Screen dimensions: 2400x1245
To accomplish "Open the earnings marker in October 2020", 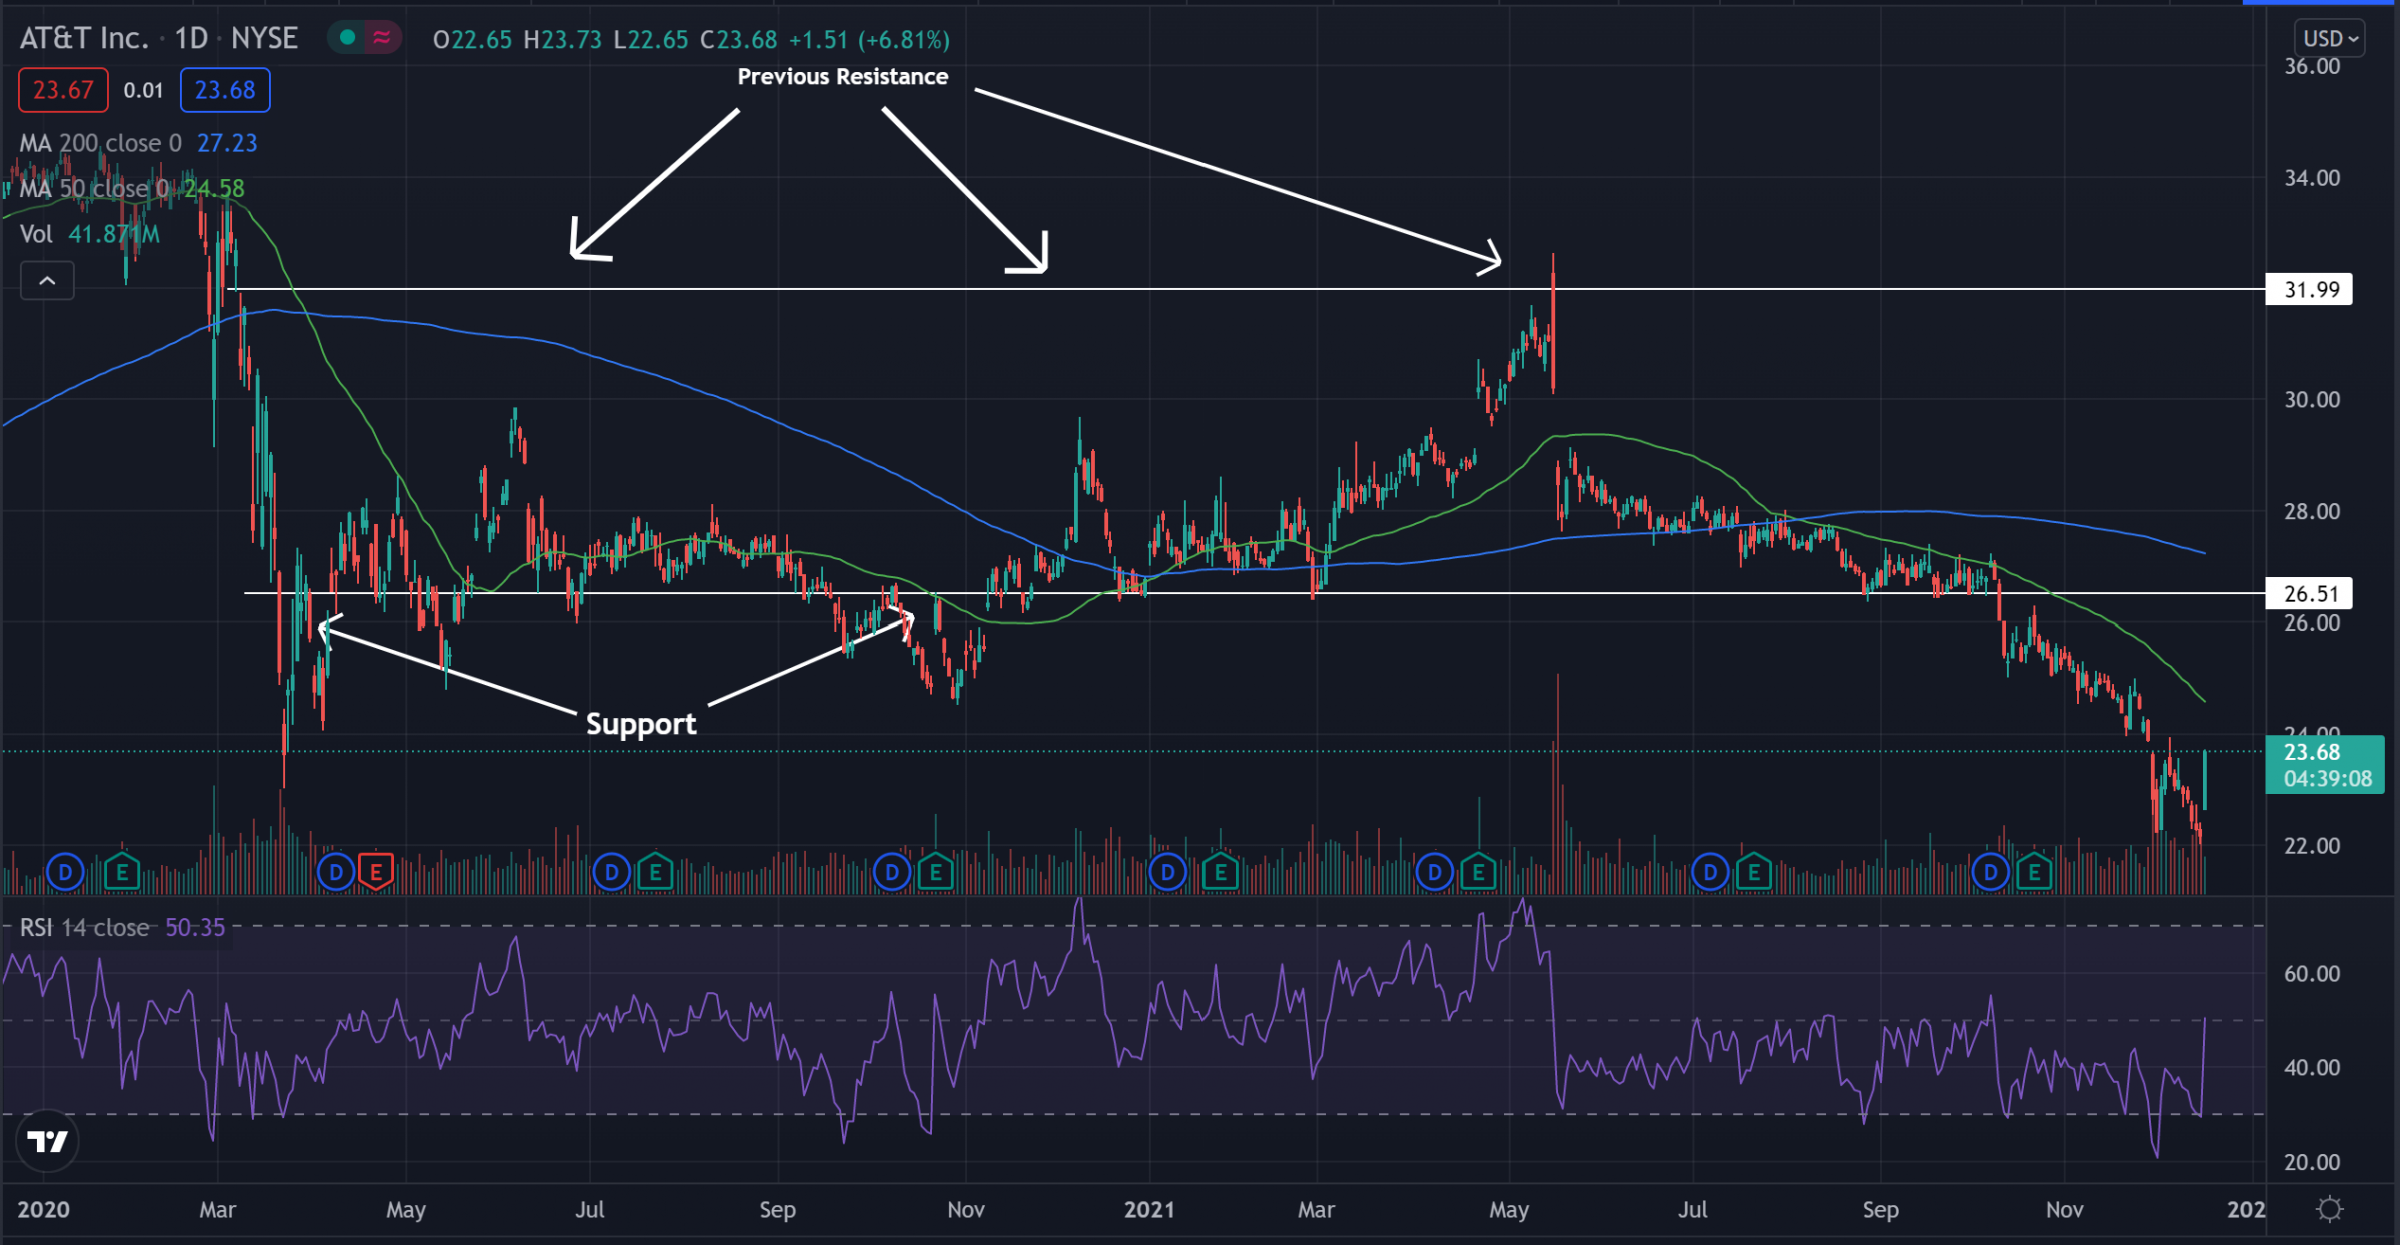I will (x=935, y=873).
